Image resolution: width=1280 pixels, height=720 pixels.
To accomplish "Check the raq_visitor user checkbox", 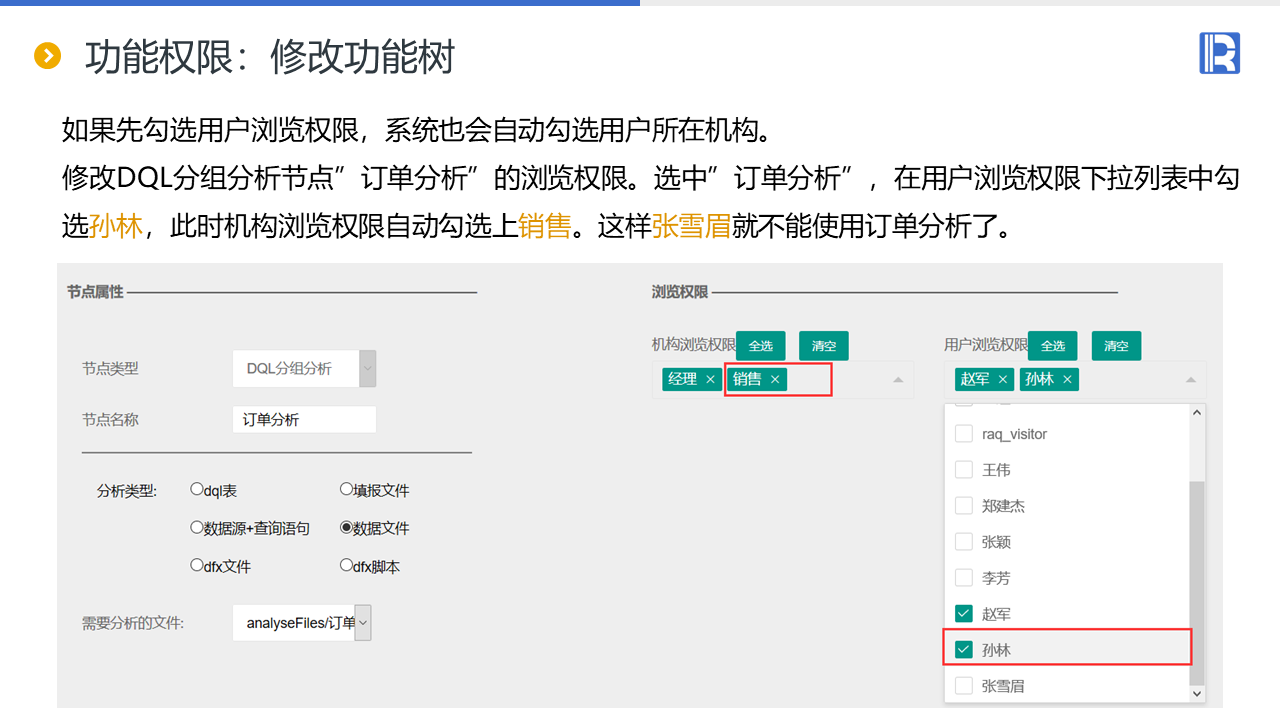I will (x=964, y=434).
